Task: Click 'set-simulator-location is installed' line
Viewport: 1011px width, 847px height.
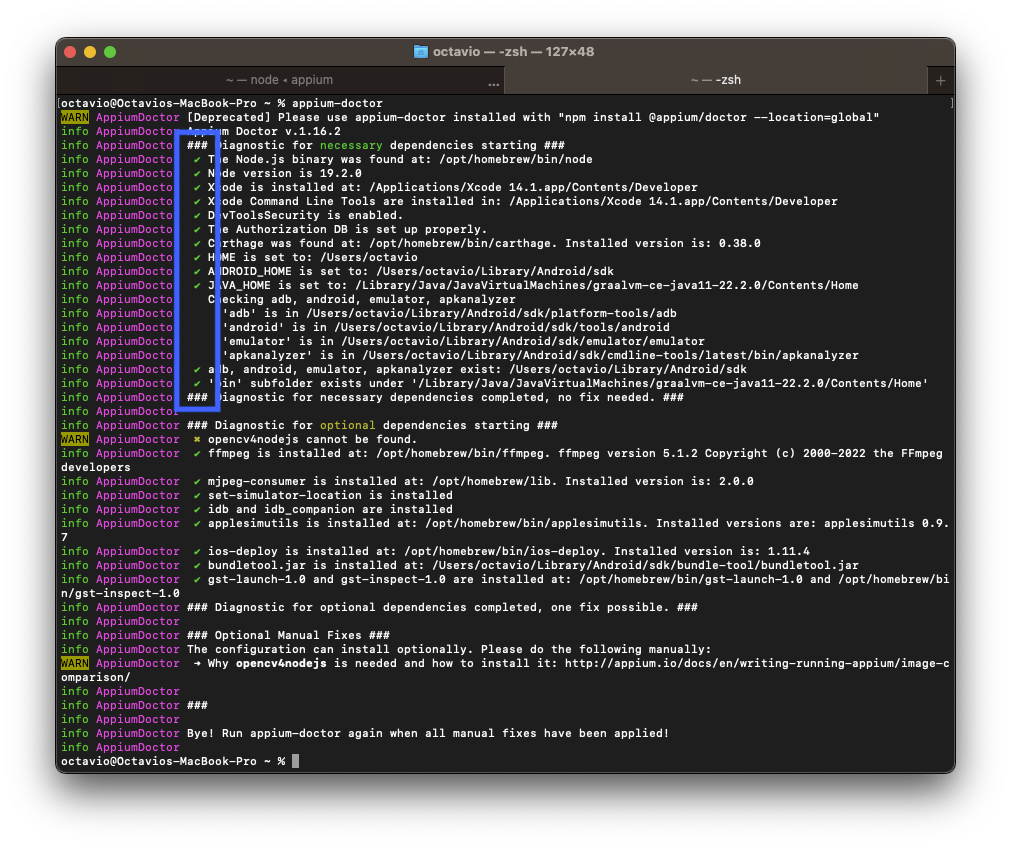Action: click(330, 495)
